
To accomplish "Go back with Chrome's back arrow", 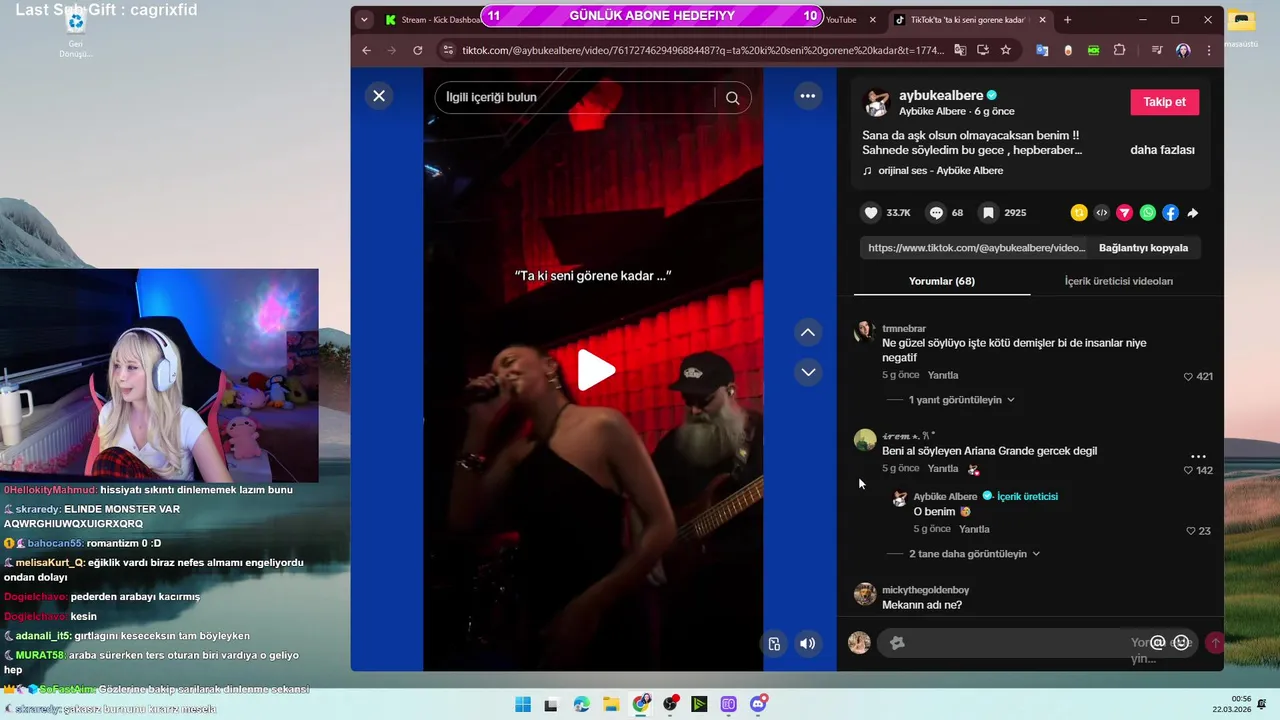I will [x=366, y=50].
